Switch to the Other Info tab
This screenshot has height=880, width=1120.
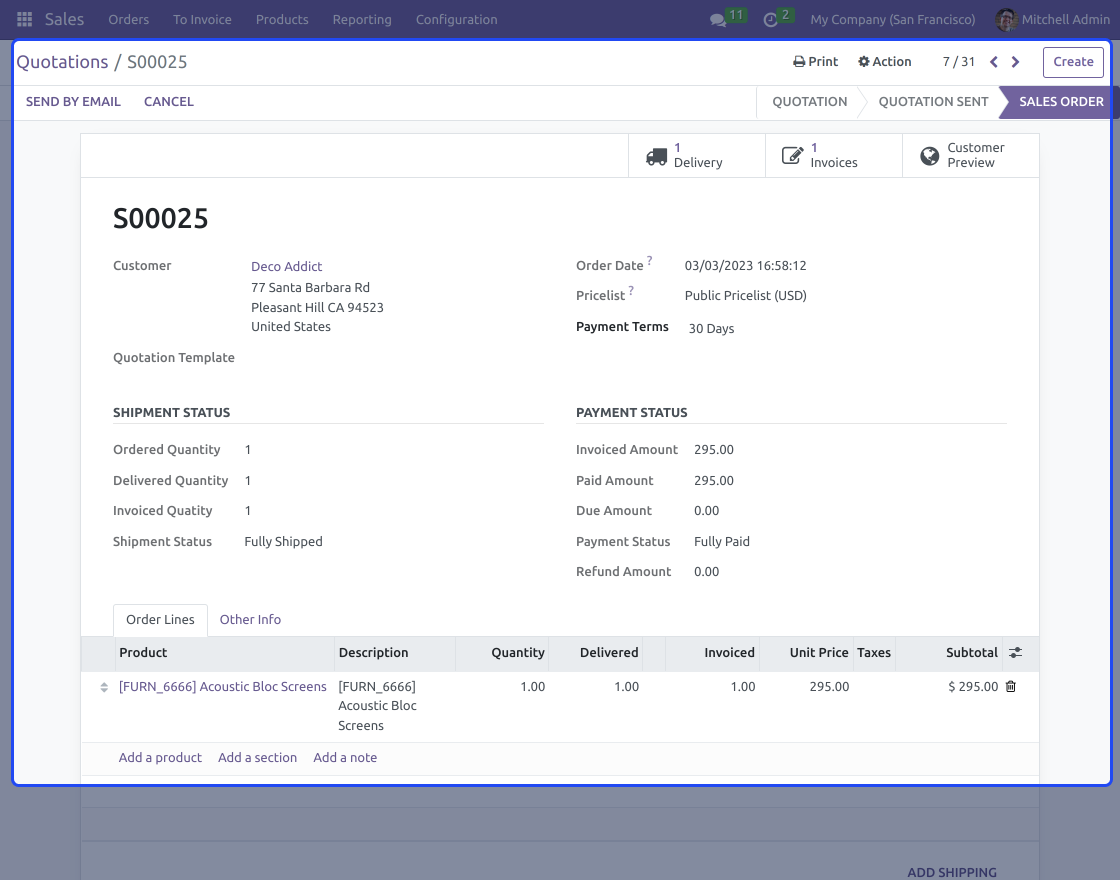(x=250, y=620)
